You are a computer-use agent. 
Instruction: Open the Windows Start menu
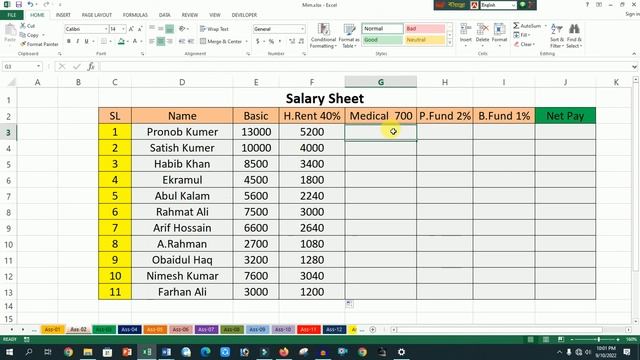[x=9, y=352]
